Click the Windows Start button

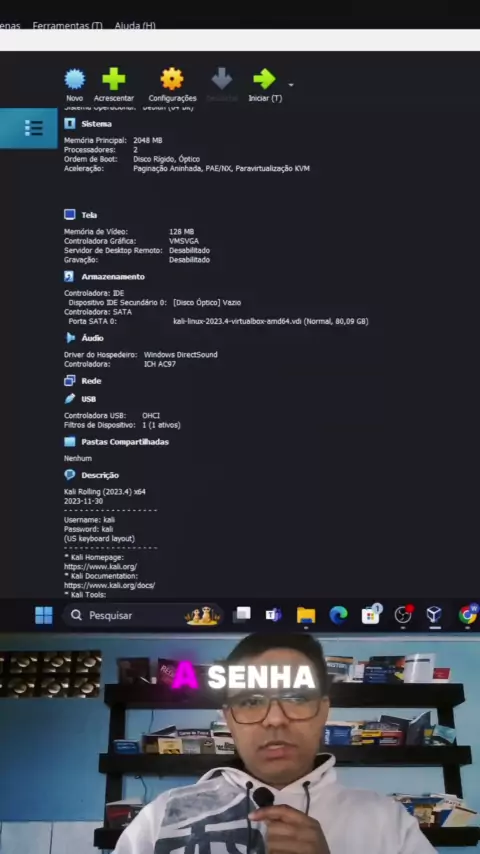coord(44,615)
